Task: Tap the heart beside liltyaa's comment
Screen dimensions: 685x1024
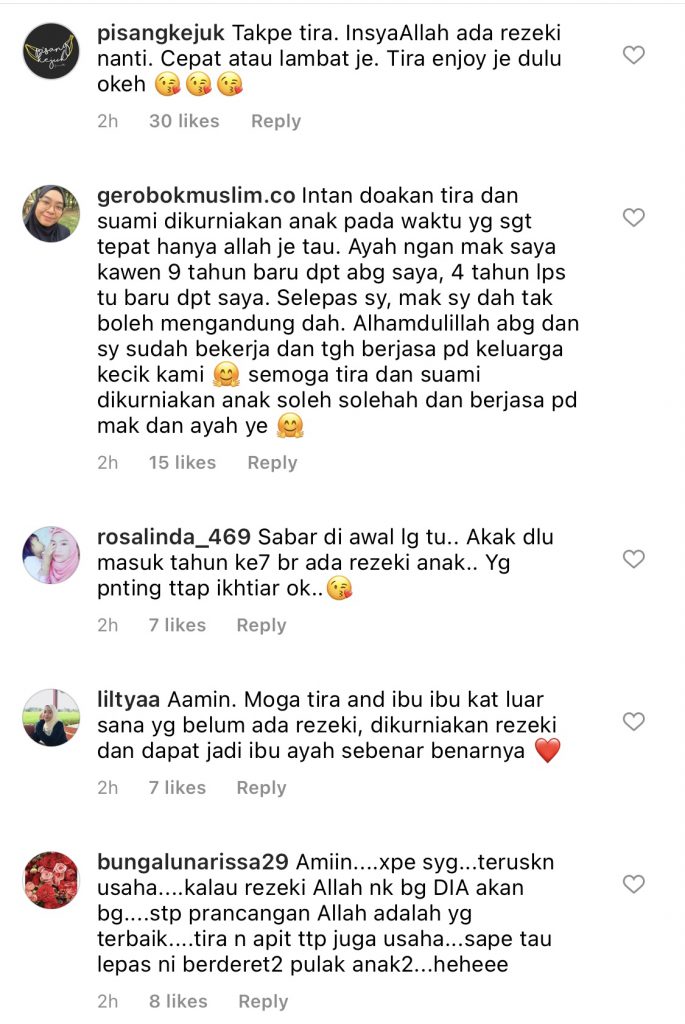Action: (x=633, y=722)
